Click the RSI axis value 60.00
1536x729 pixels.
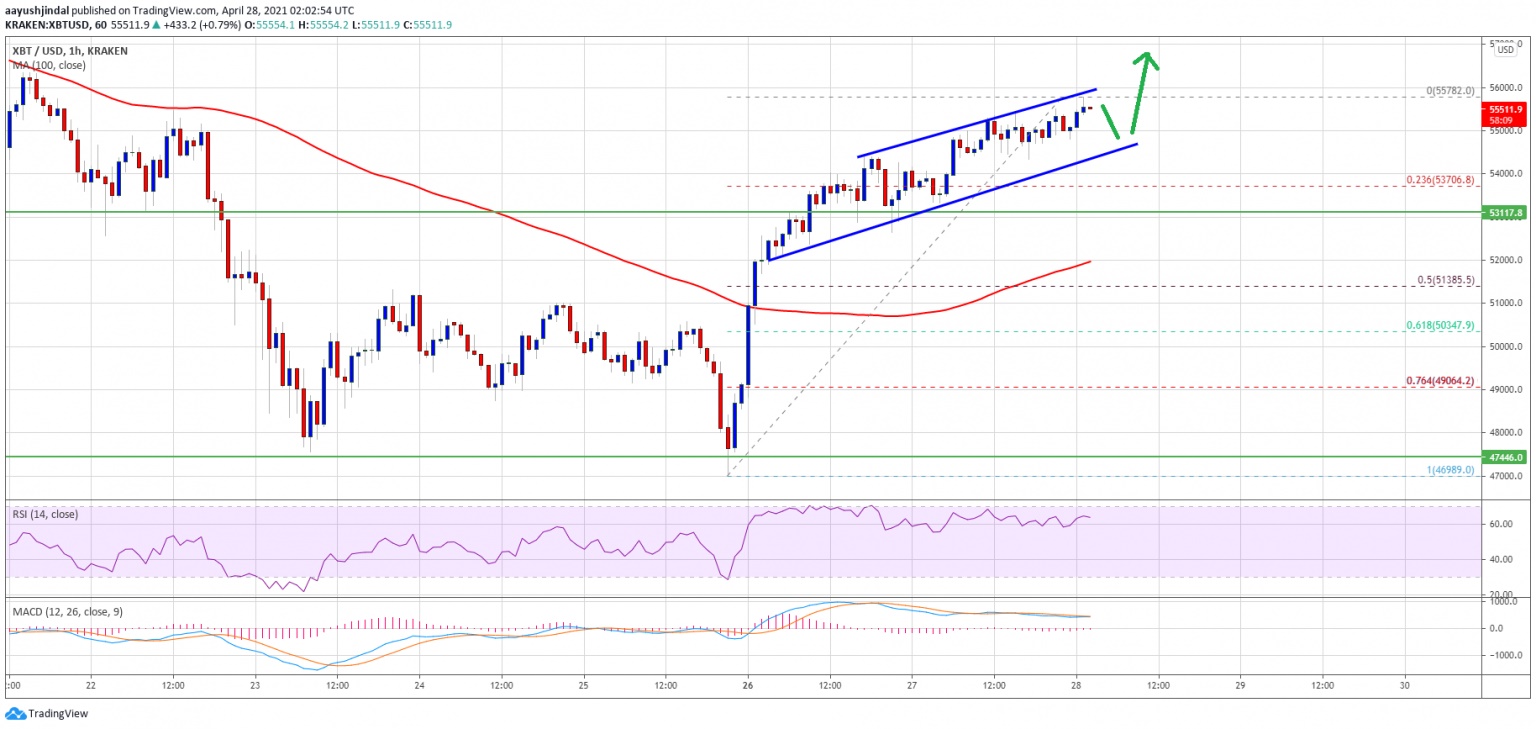(1500, 523)
